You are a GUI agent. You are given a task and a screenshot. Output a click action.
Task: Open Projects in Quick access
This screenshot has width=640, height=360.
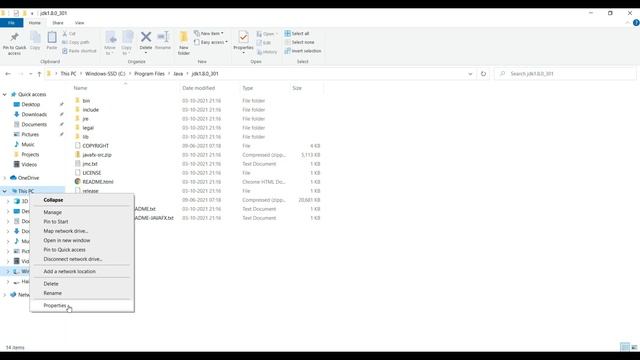pyautogui.click(x=30, y=155)
